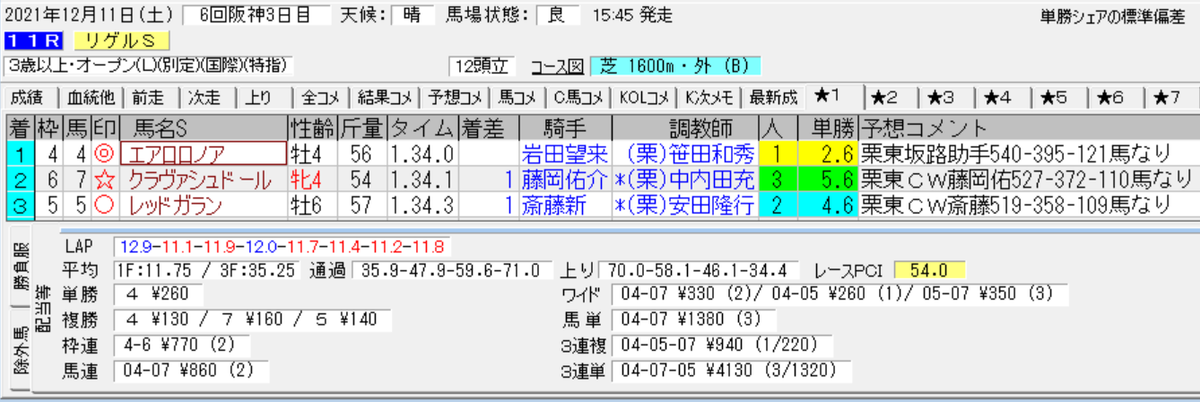This screenshot has height=402, width=1200.
Task: Select the ★2 tab
Action: click(x=886, y=97)
